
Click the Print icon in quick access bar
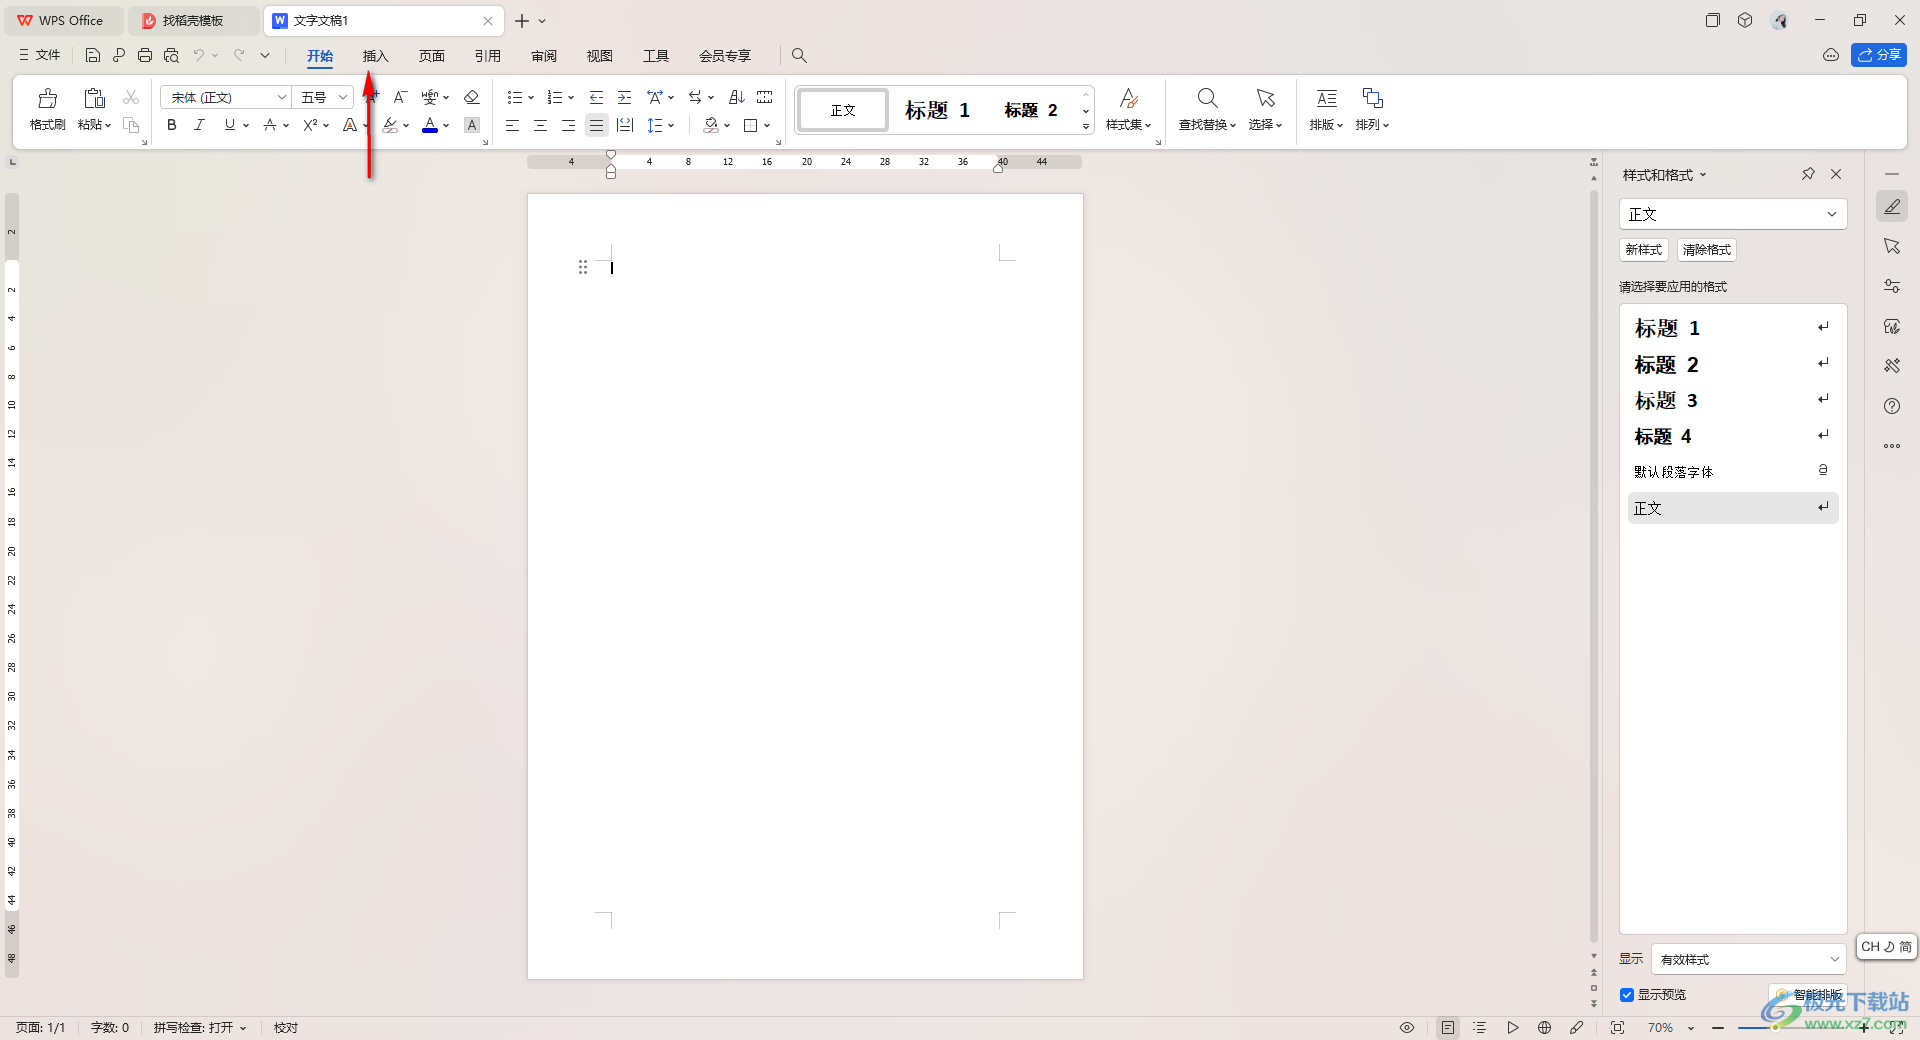click(145, 55)
